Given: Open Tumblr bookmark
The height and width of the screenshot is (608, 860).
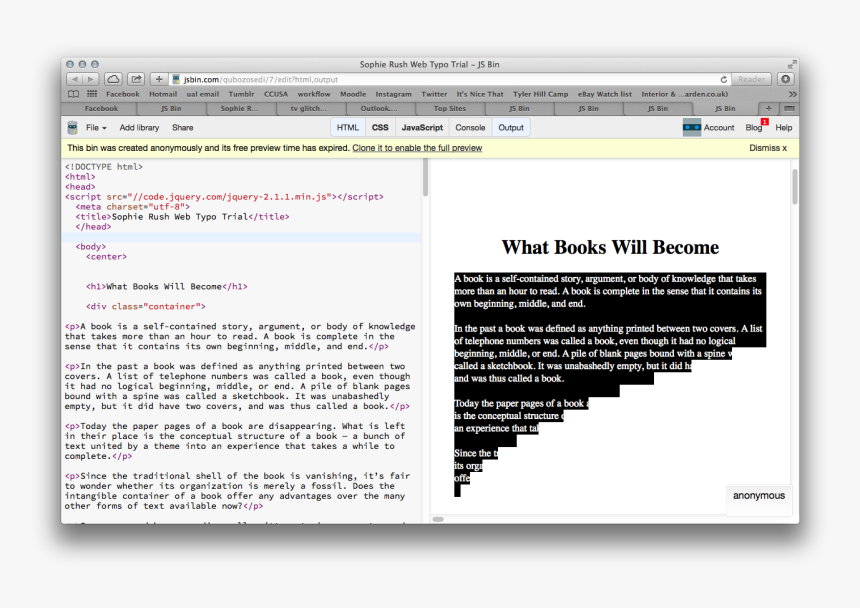Looking at the screenshot, I should pyautogui.click(x=241, y=94).
